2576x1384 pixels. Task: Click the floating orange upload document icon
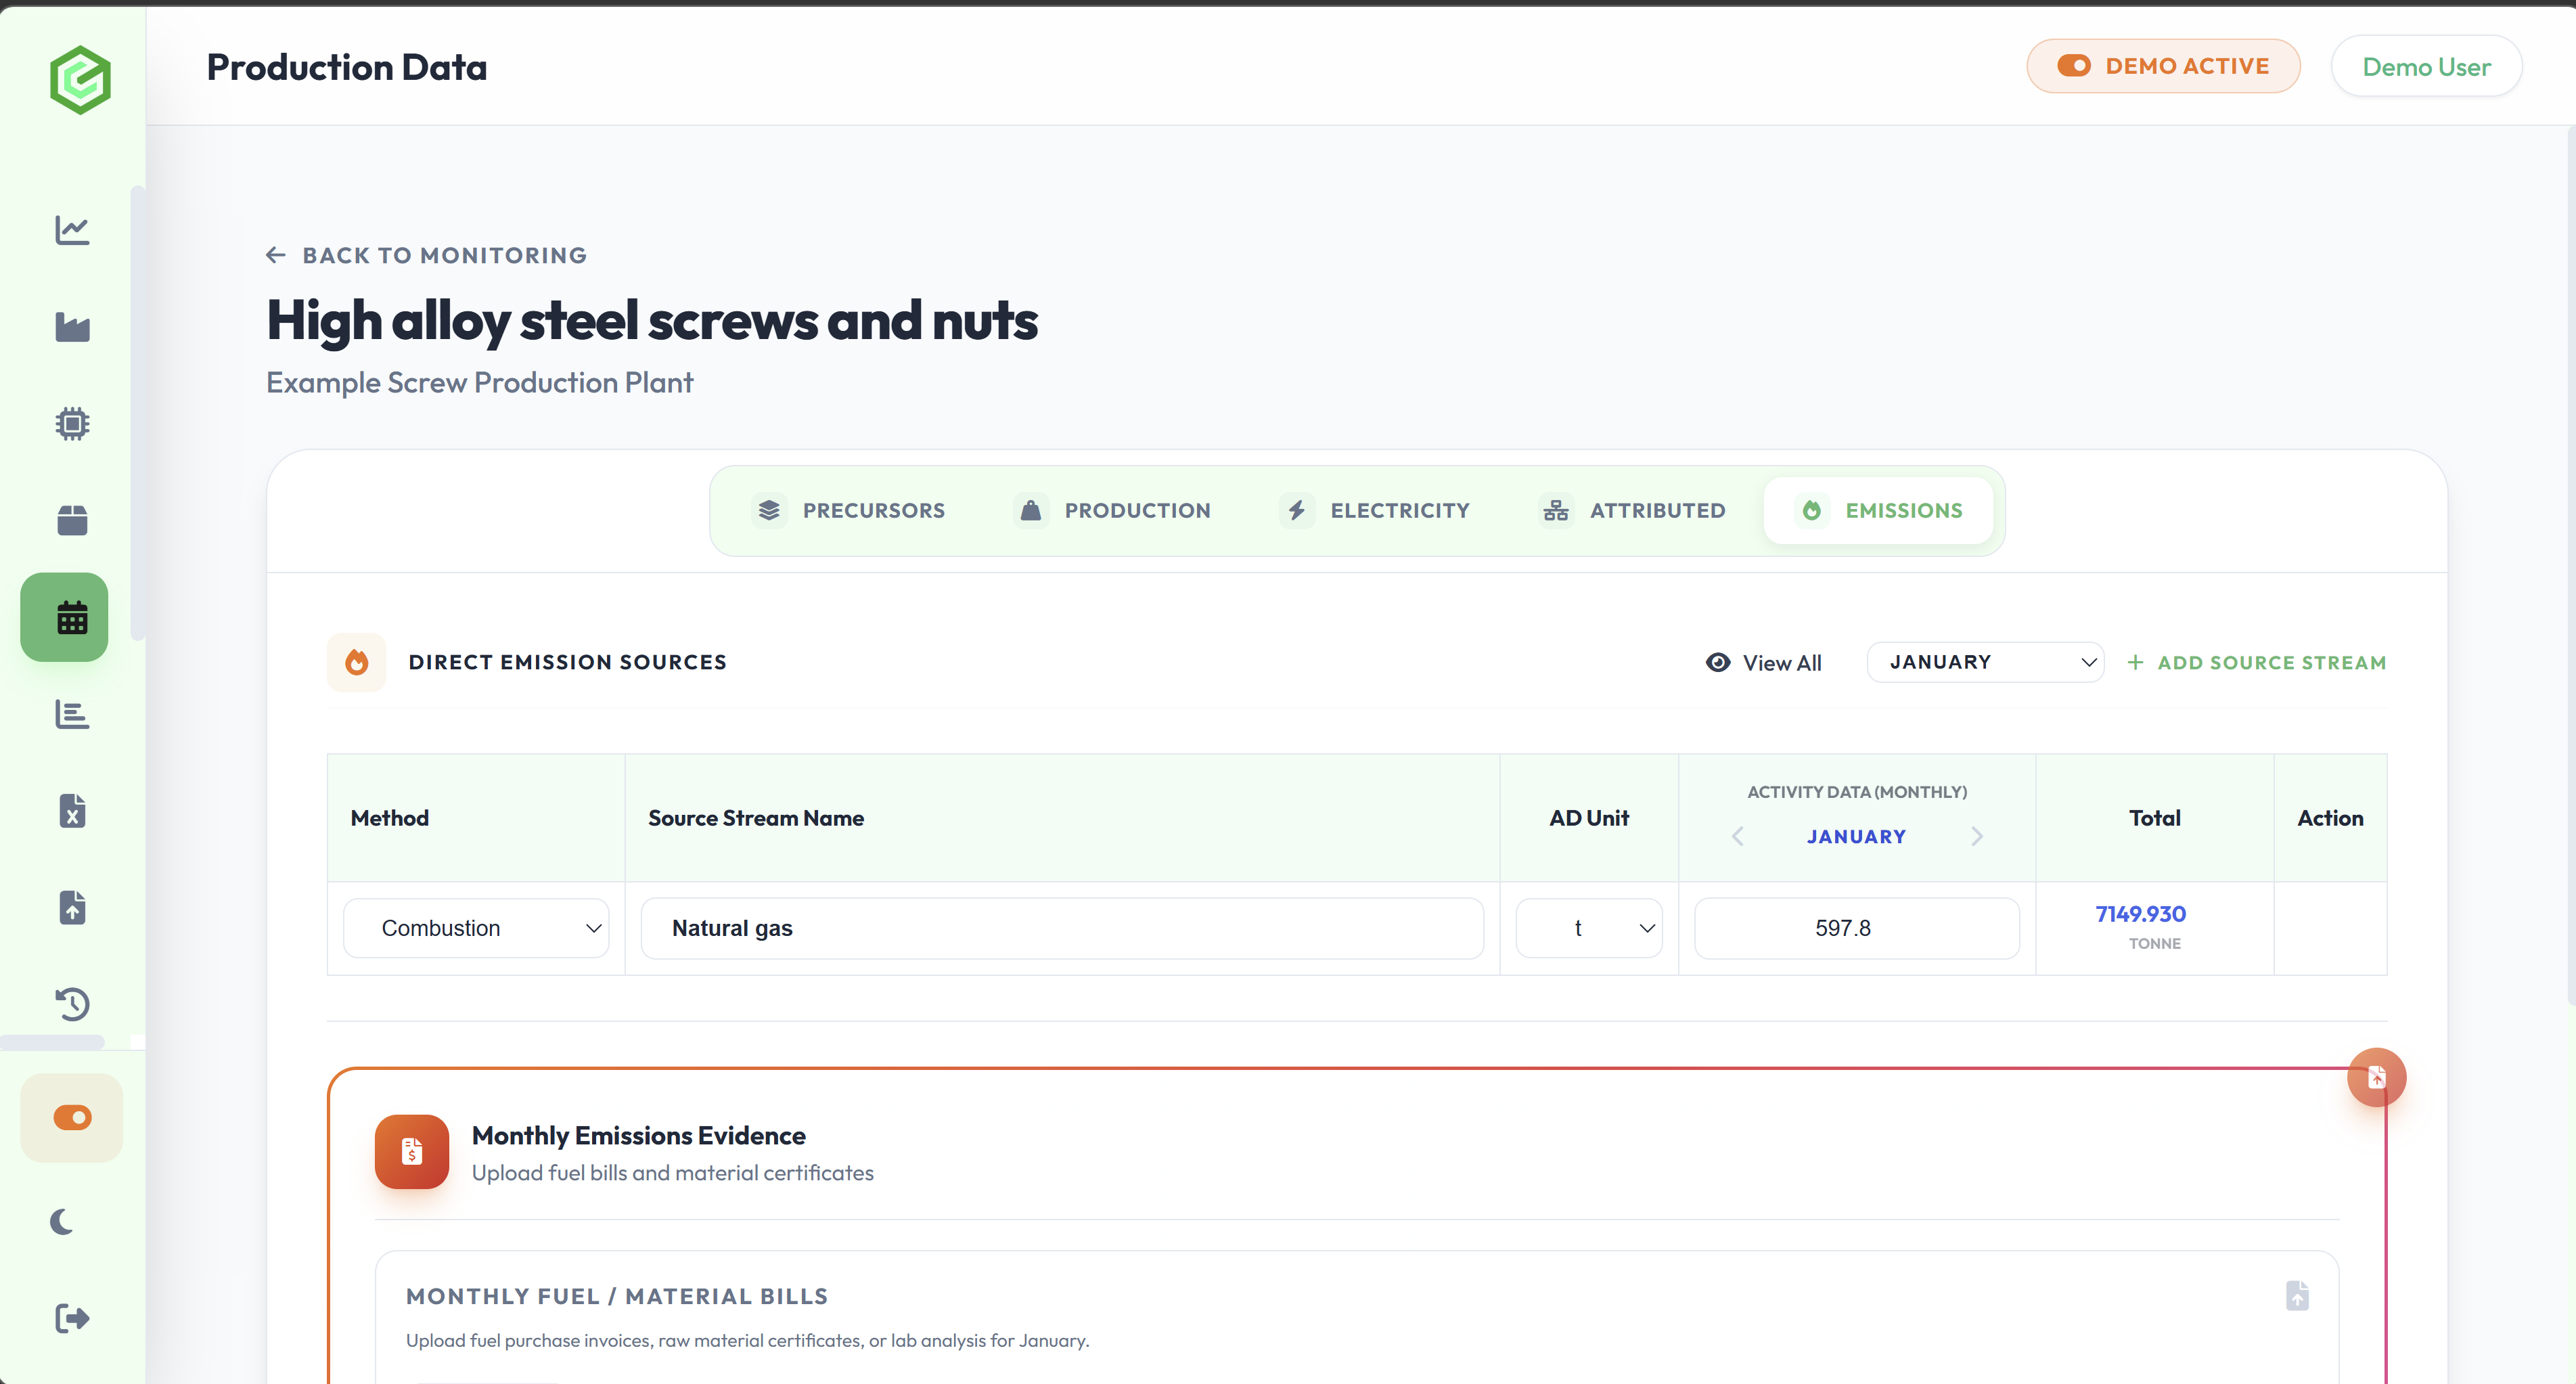point(2376,1077)
